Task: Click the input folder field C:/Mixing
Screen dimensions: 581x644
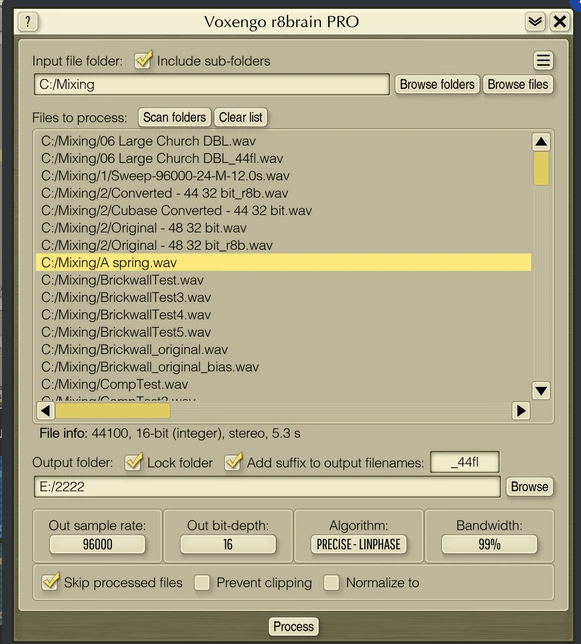Action: click(x=212, y=84)
